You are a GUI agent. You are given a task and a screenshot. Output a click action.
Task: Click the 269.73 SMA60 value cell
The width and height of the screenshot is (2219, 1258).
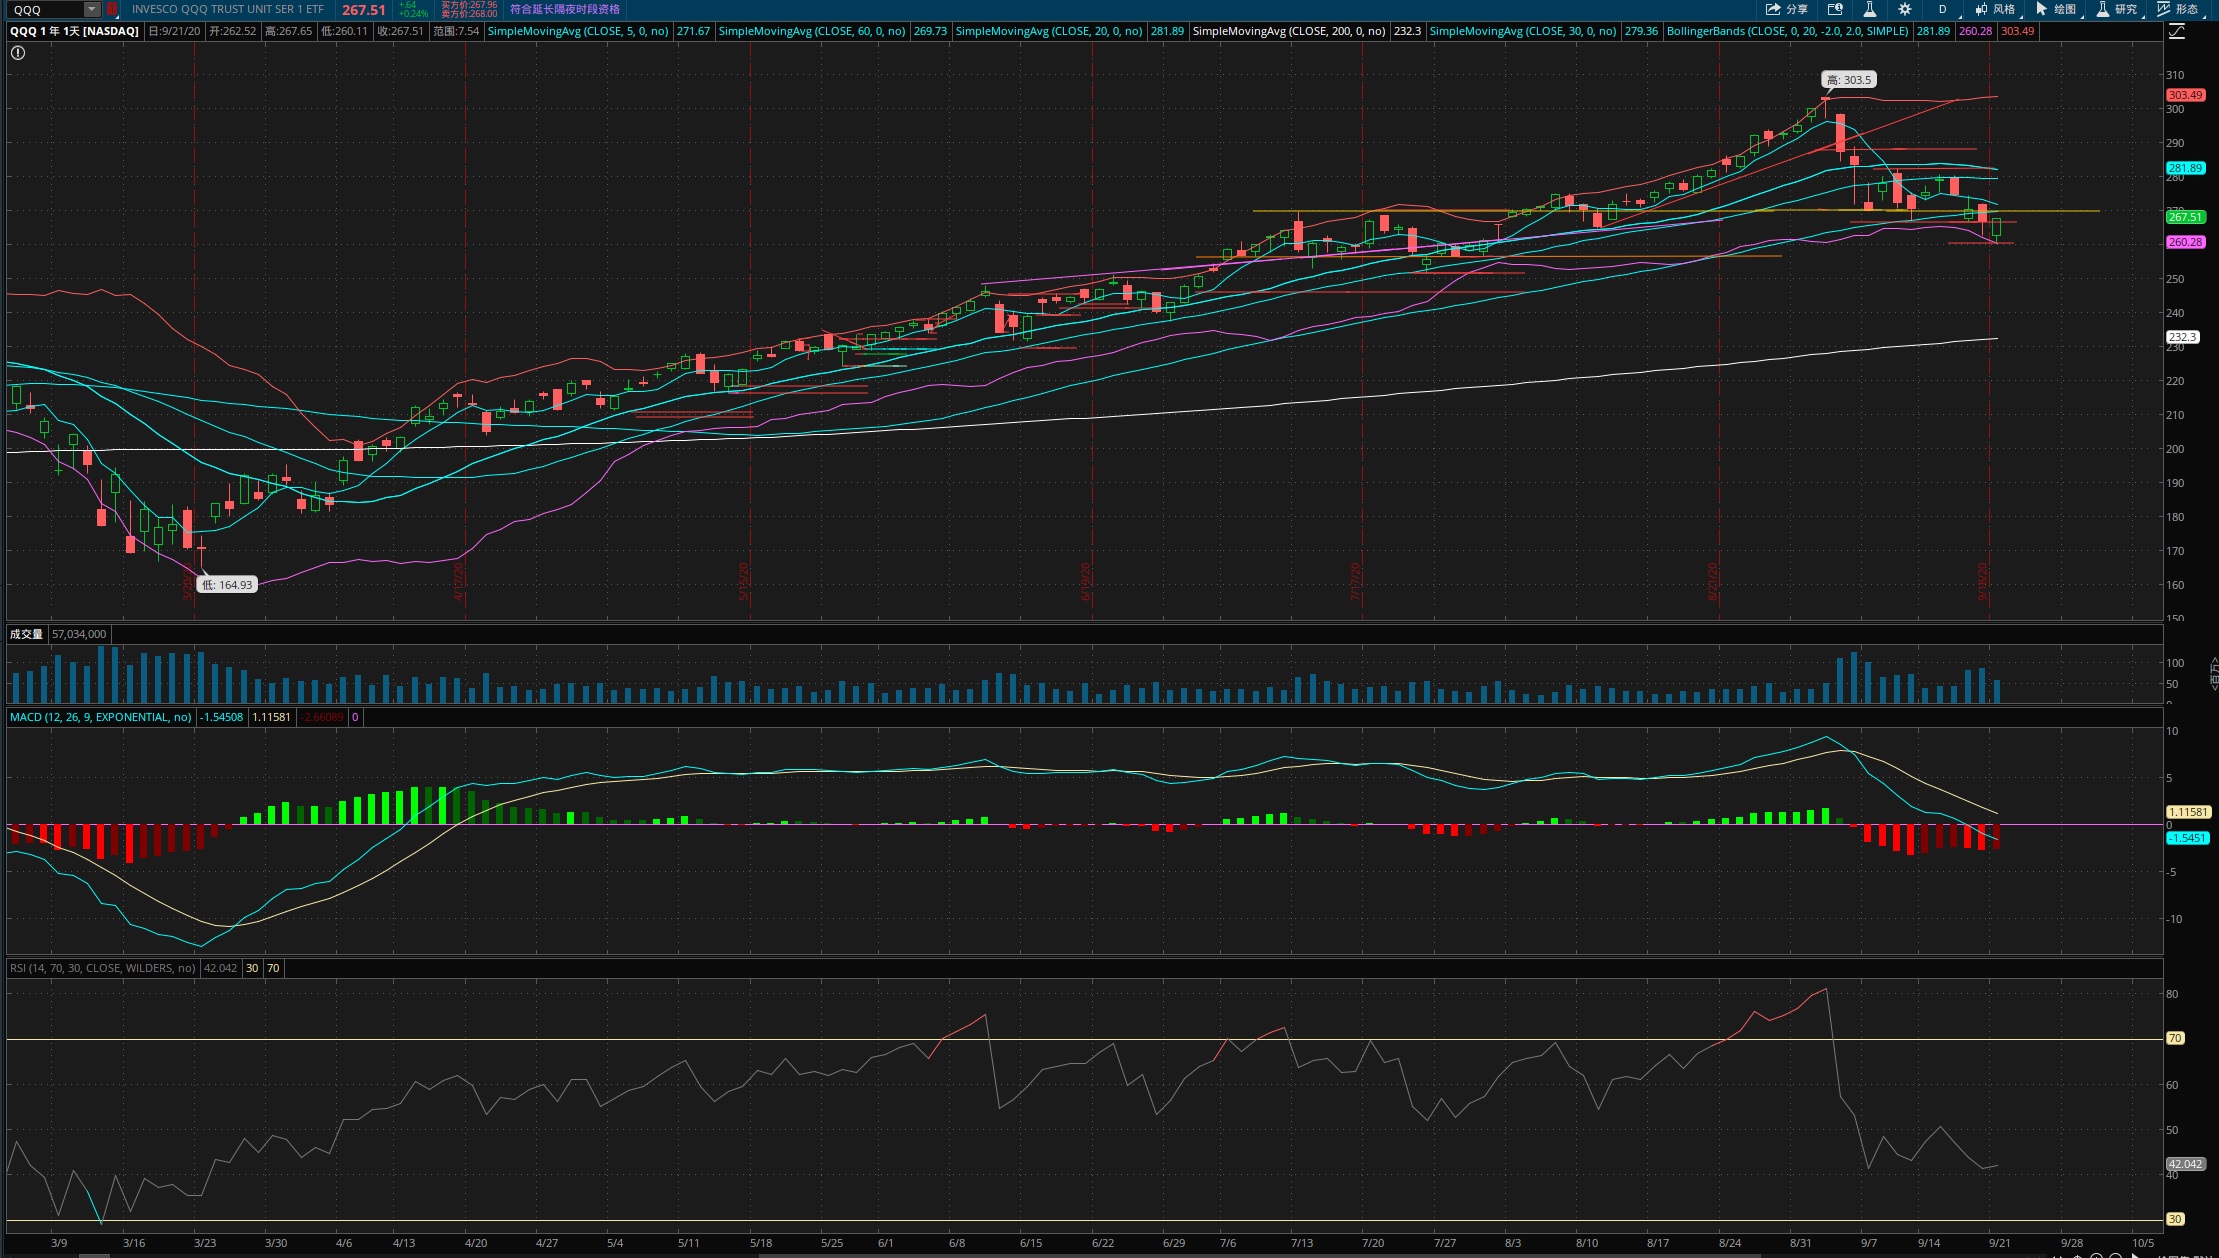click(930, 31)
